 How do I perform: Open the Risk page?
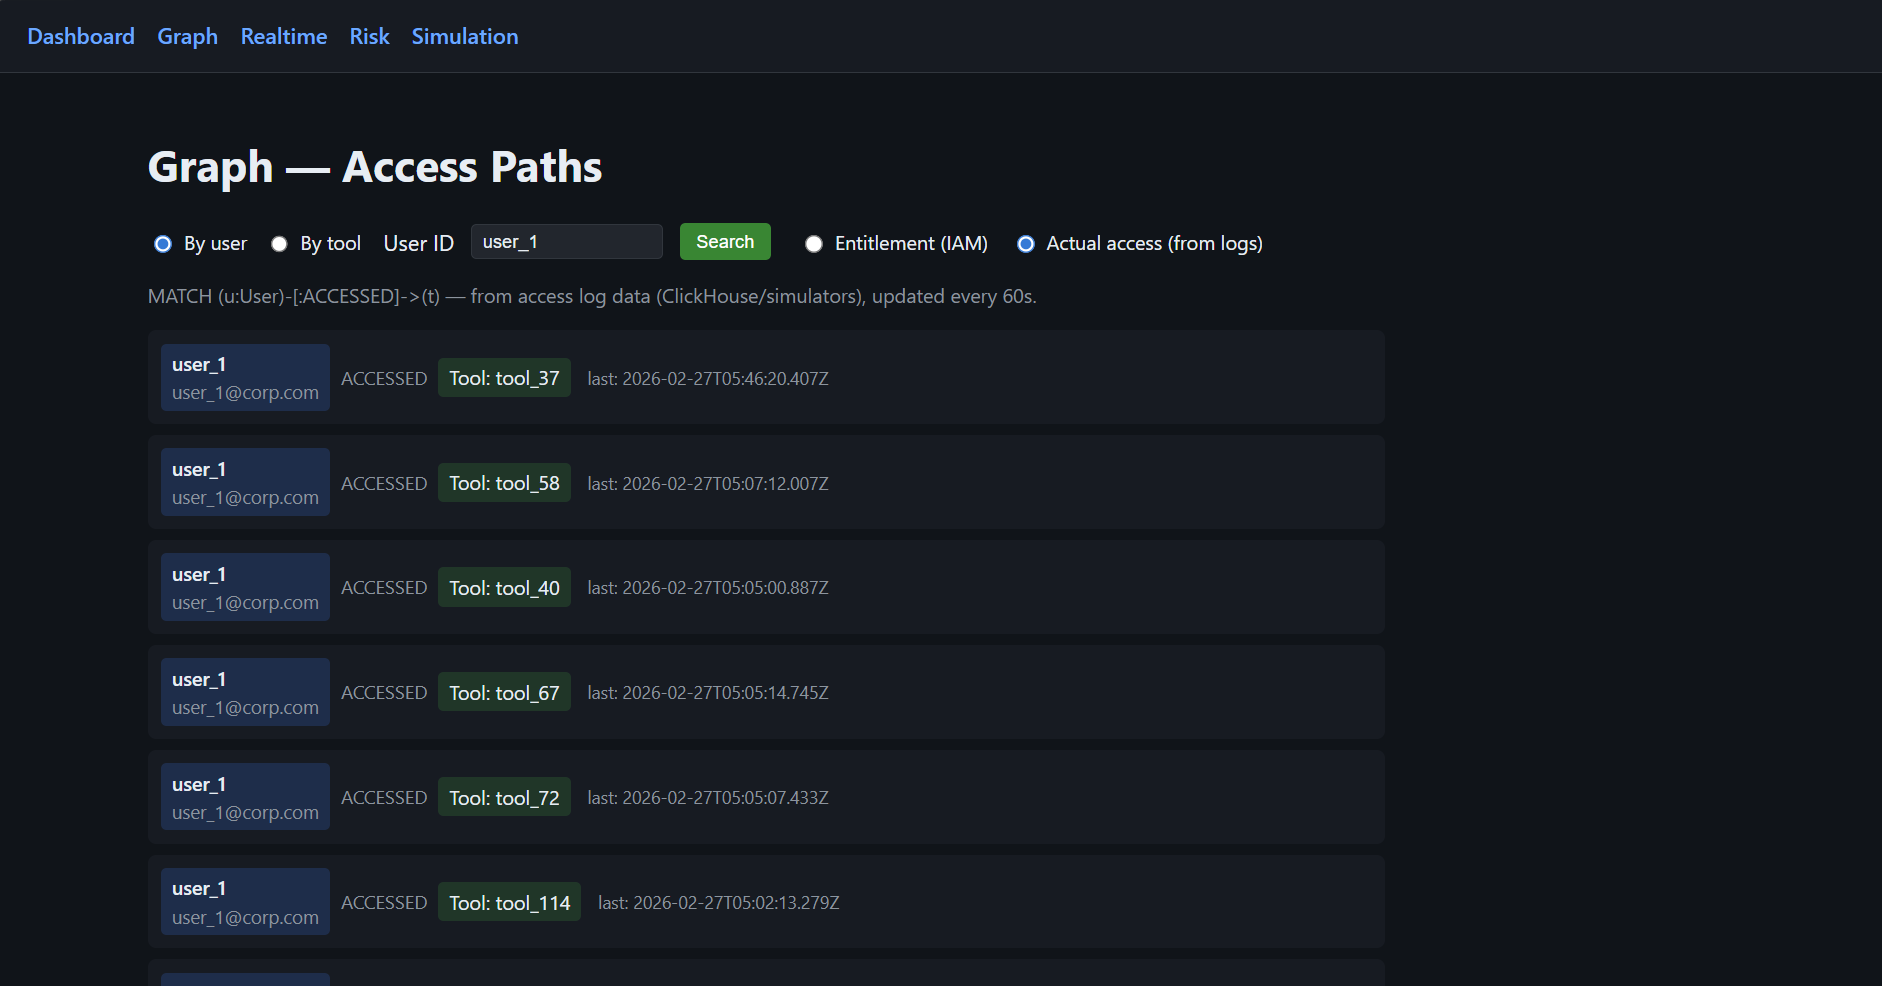(x=369, y=36)
